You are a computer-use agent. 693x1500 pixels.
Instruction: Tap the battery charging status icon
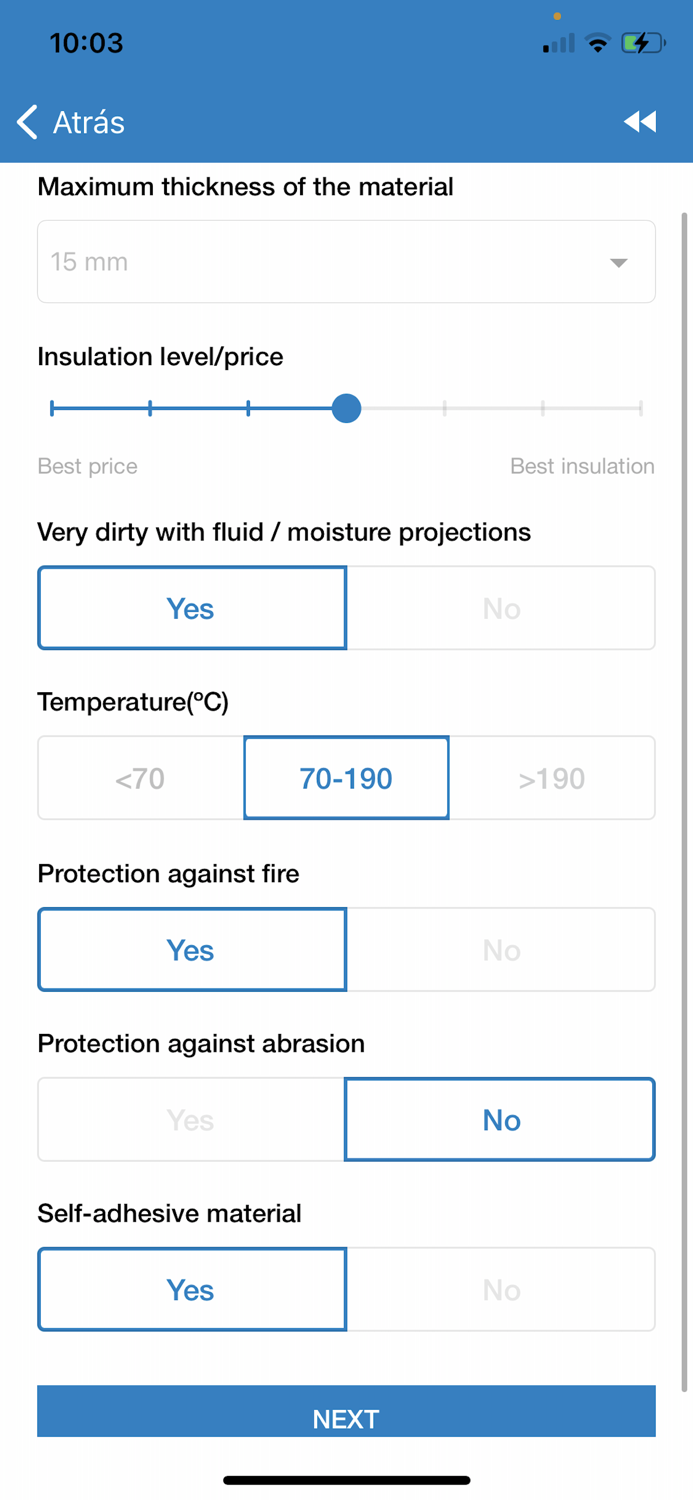(642, 43)
